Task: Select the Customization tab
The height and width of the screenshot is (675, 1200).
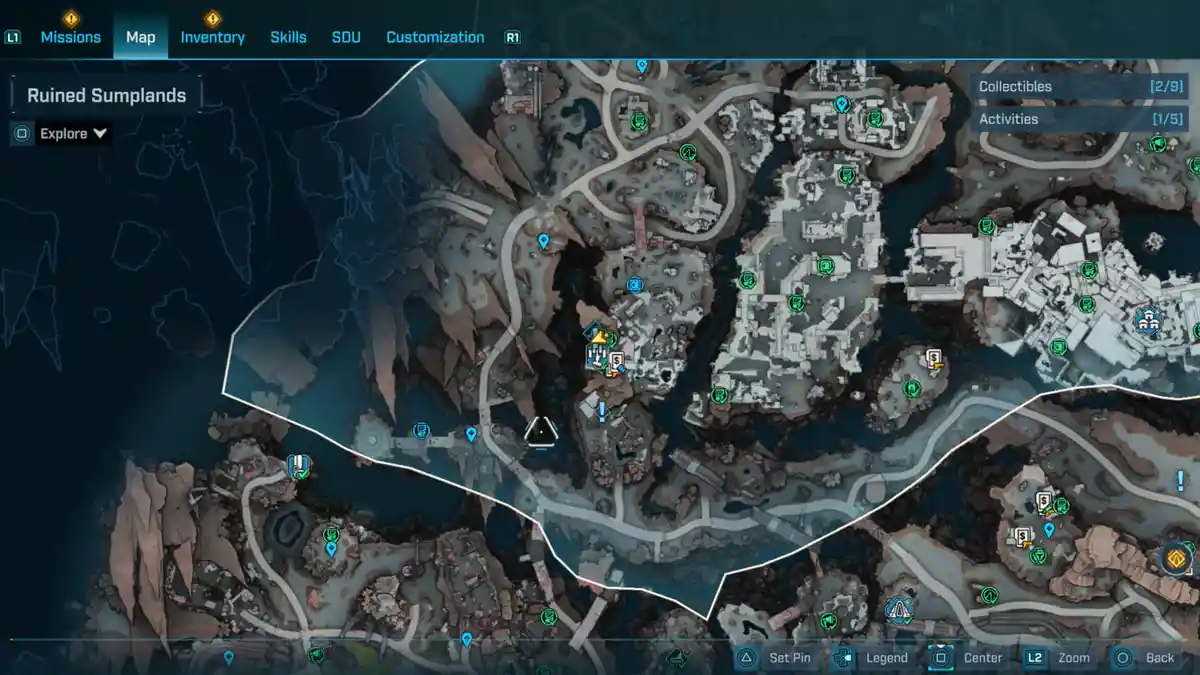Action: pyautogui.click(x=435, y=37)
